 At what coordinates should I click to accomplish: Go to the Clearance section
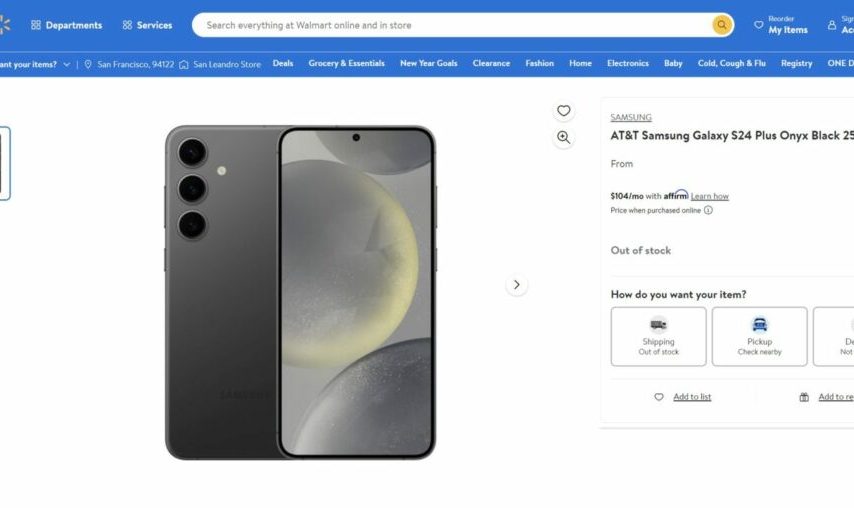(x=491, y=63)
